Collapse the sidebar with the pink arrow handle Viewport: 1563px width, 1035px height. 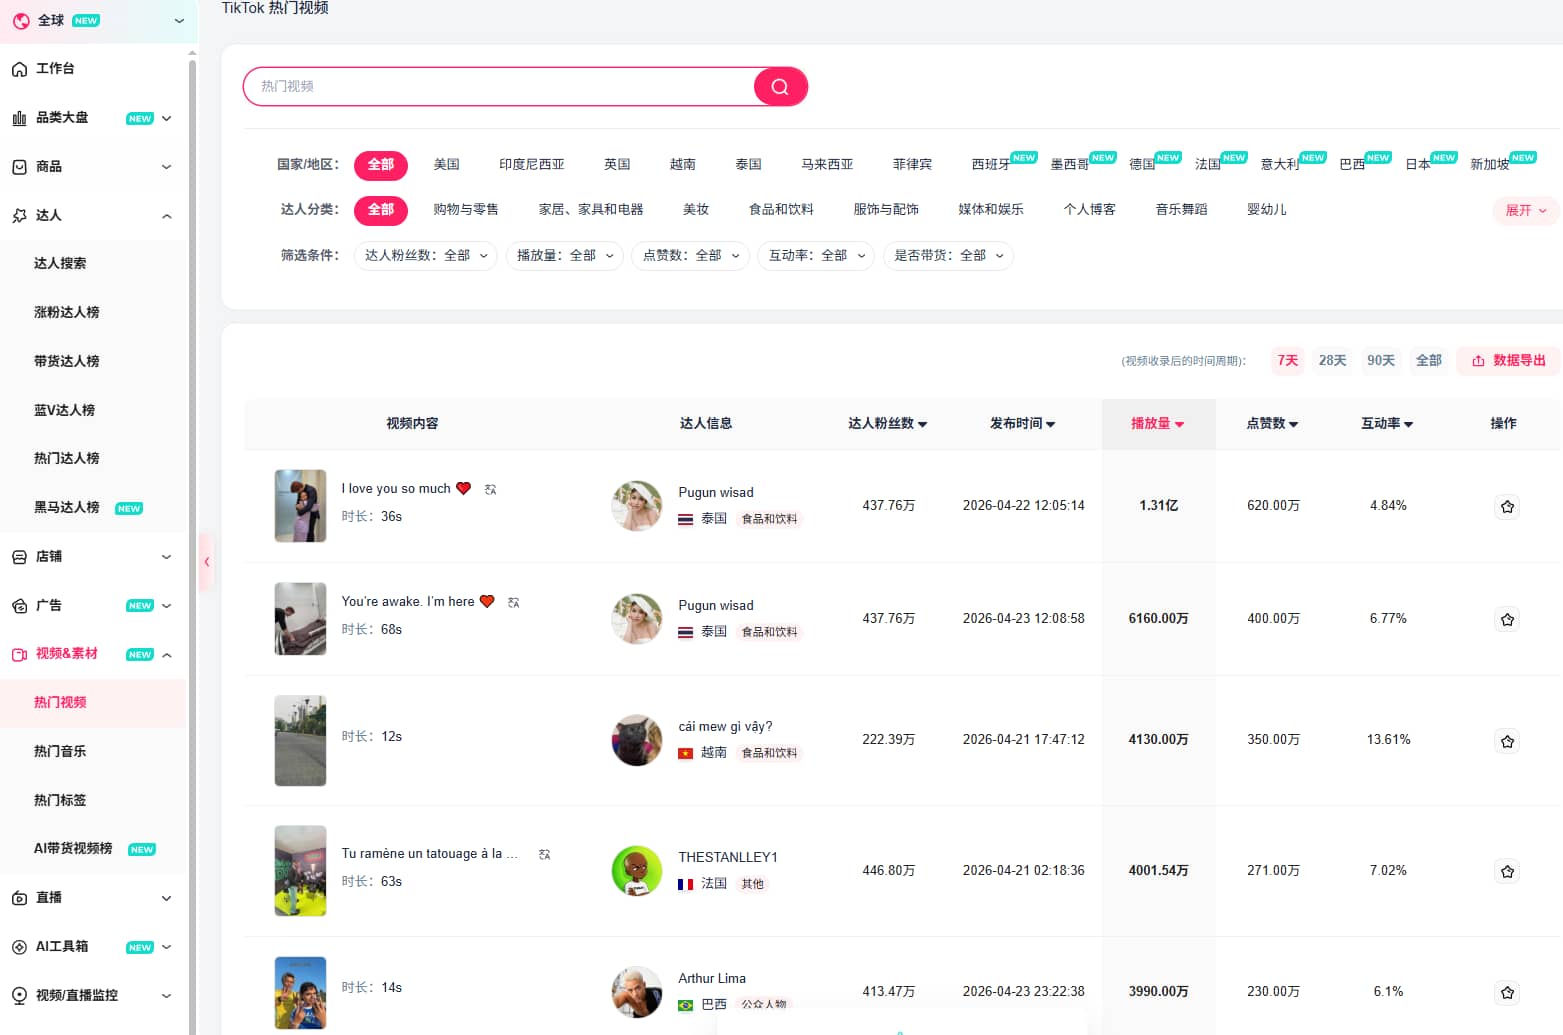click(x=207, y=561)
